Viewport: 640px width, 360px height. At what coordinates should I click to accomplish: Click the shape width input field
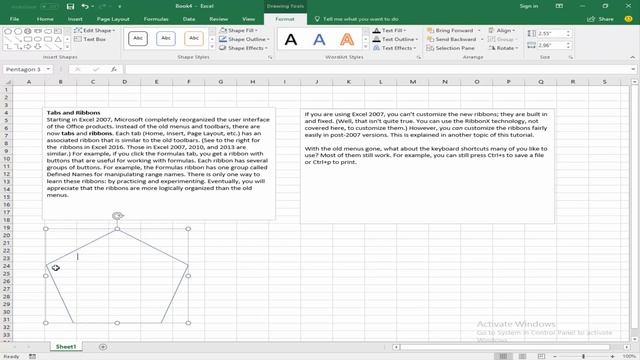pos(551,45)
